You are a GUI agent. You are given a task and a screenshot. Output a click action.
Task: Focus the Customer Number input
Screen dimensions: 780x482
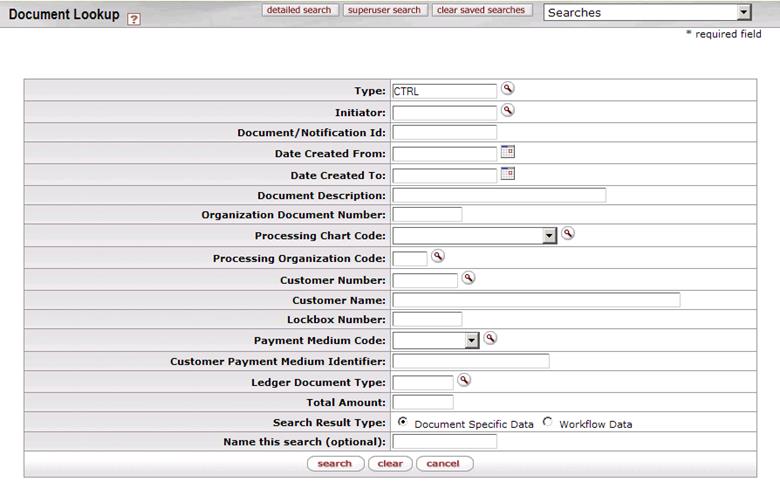pos(425,281)
